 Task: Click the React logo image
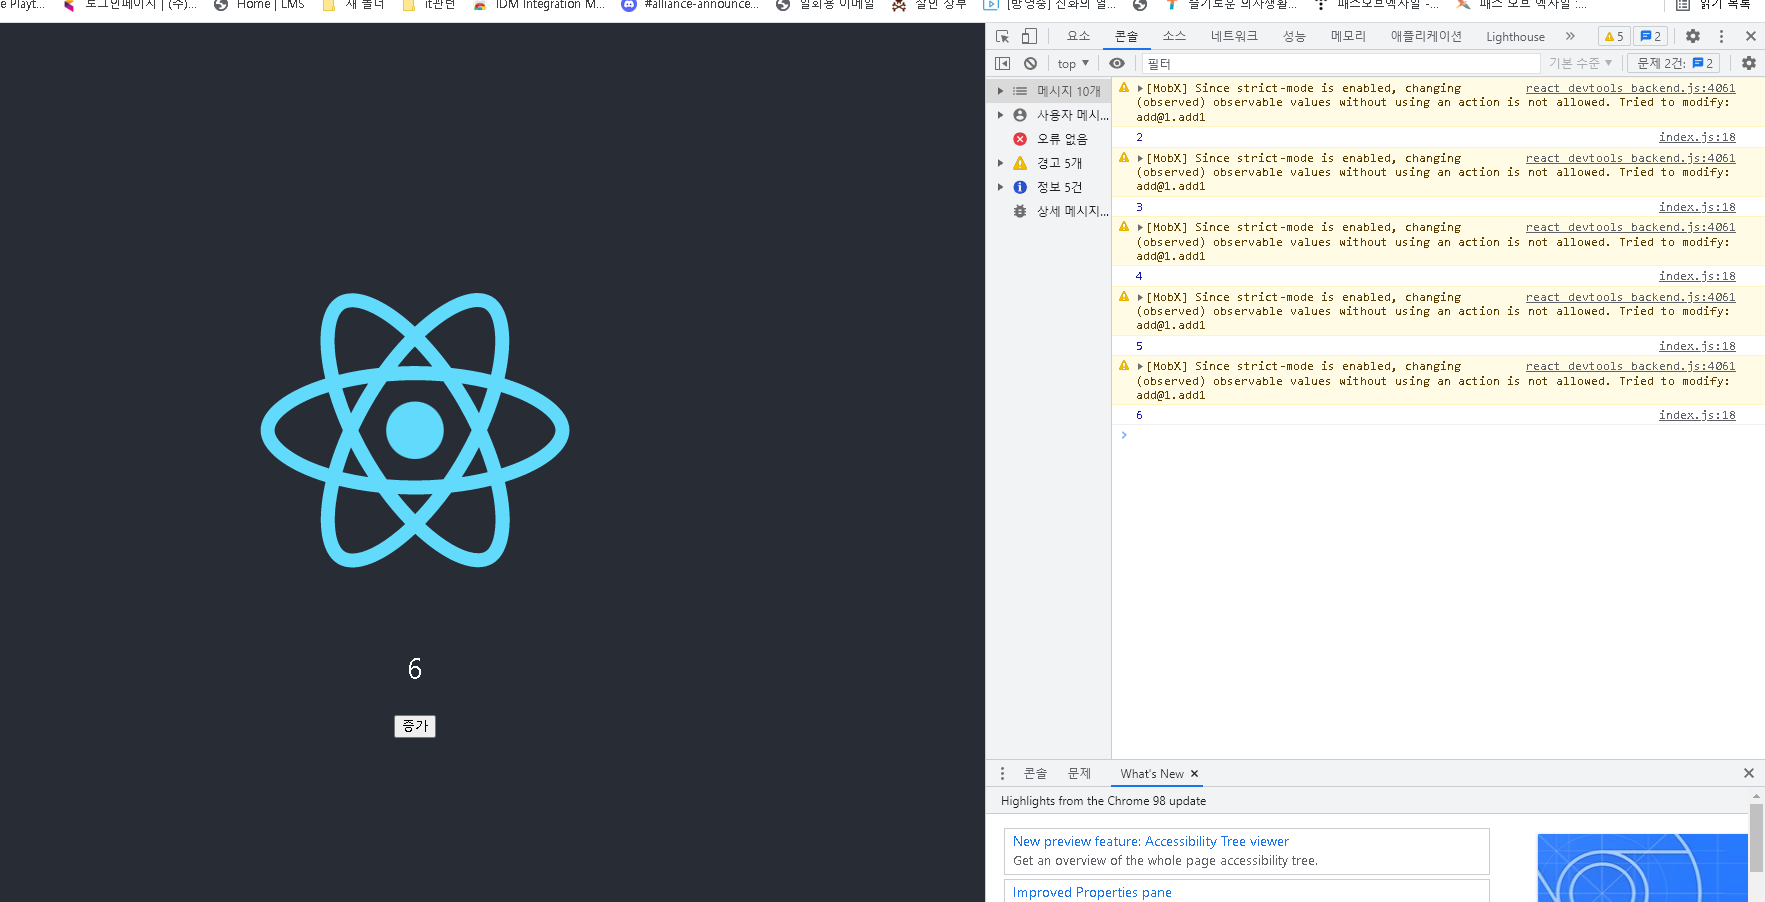[x=415, y=430]
